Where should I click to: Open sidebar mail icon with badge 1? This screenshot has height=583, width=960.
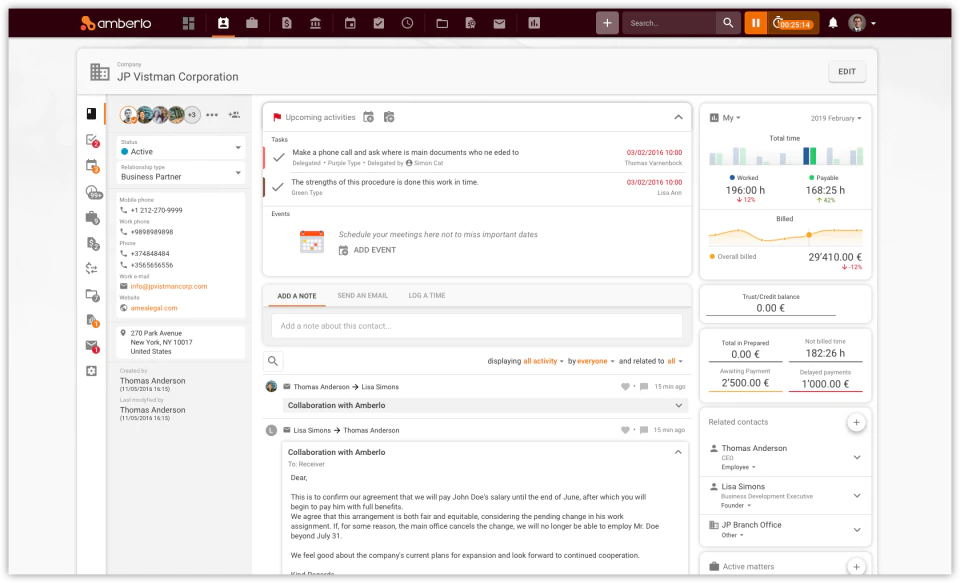[x=92, y=346]
